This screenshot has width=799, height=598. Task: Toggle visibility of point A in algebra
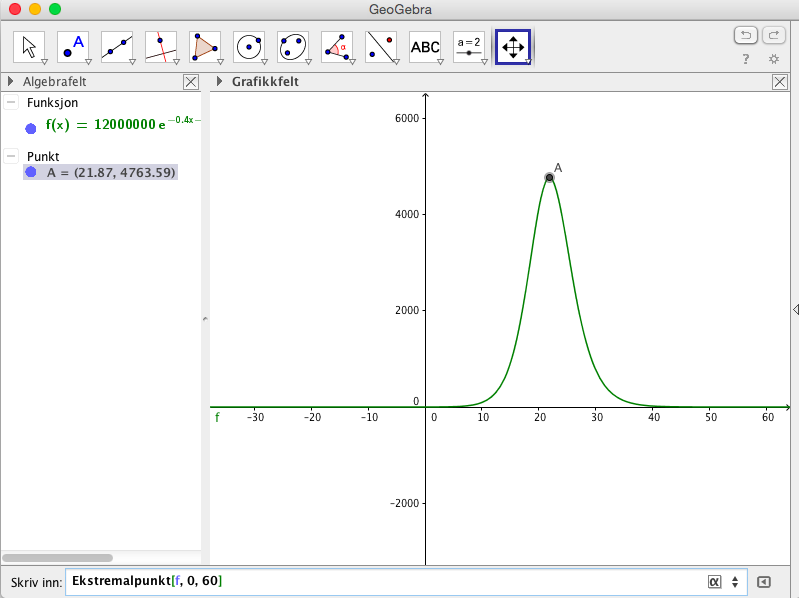(x=31, y=172)
